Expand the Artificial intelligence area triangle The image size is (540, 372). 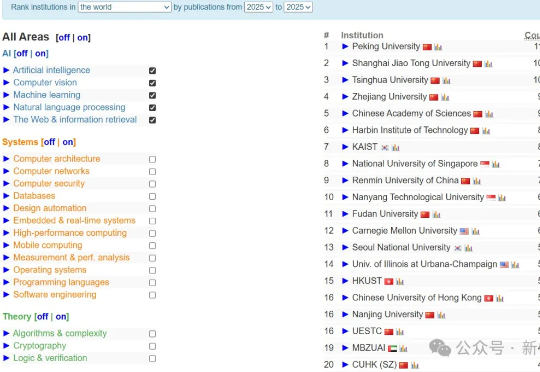point(6,70)
